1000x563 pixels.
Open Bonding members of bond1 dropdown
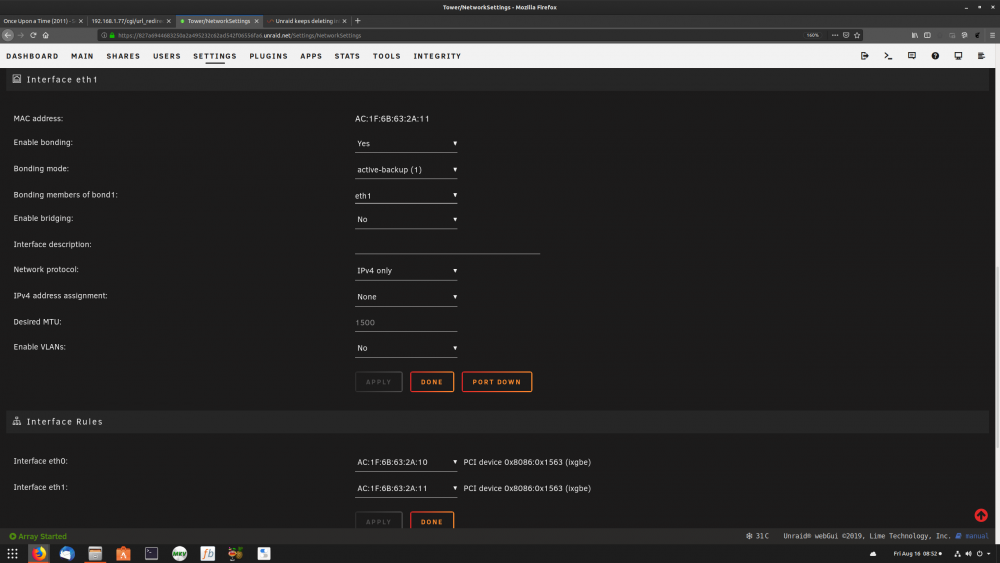pyautogui.click(x=406, y=196)
